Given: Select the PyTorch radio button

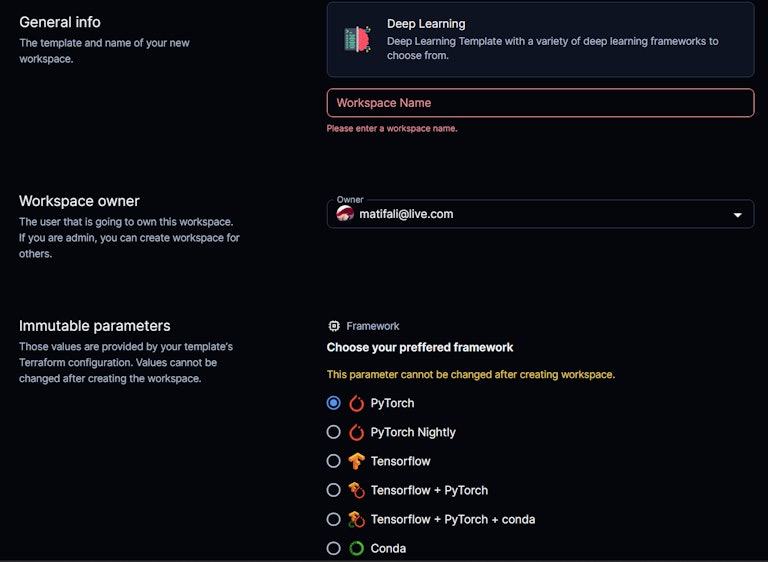Looking at the screenshot, I should click(x=334, y=404).
